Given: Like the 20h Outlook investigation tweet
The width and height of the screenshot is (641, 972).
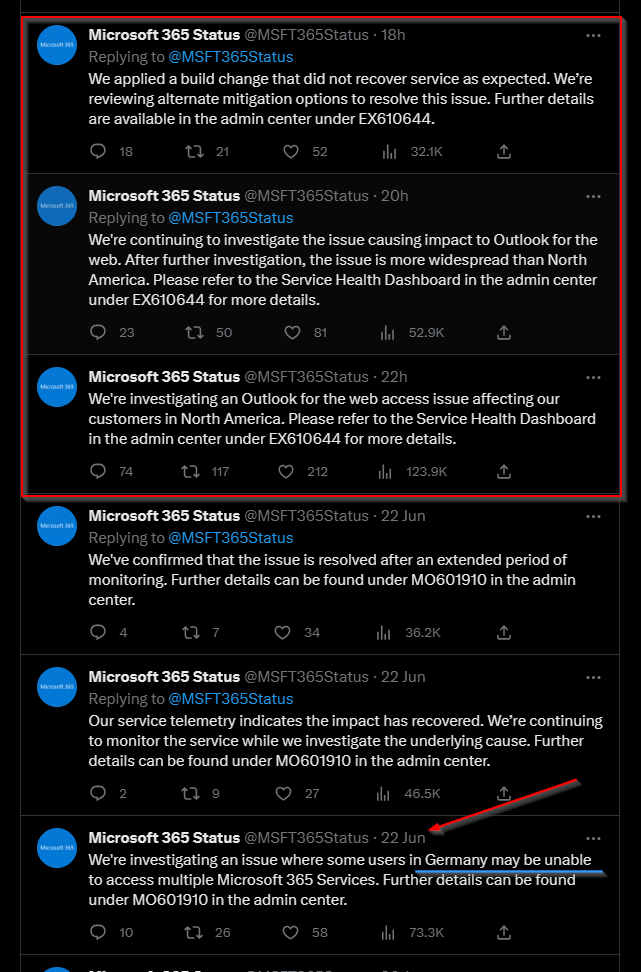Looking at the screenshot, I should tap(291, 332).
